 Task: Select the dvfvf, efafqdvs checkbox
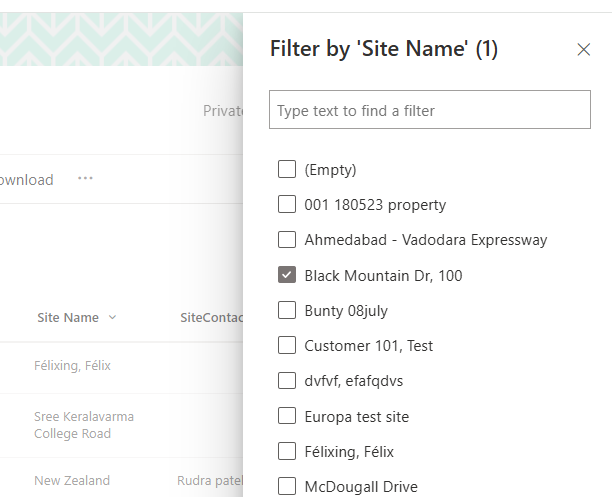tap(287, 381)
